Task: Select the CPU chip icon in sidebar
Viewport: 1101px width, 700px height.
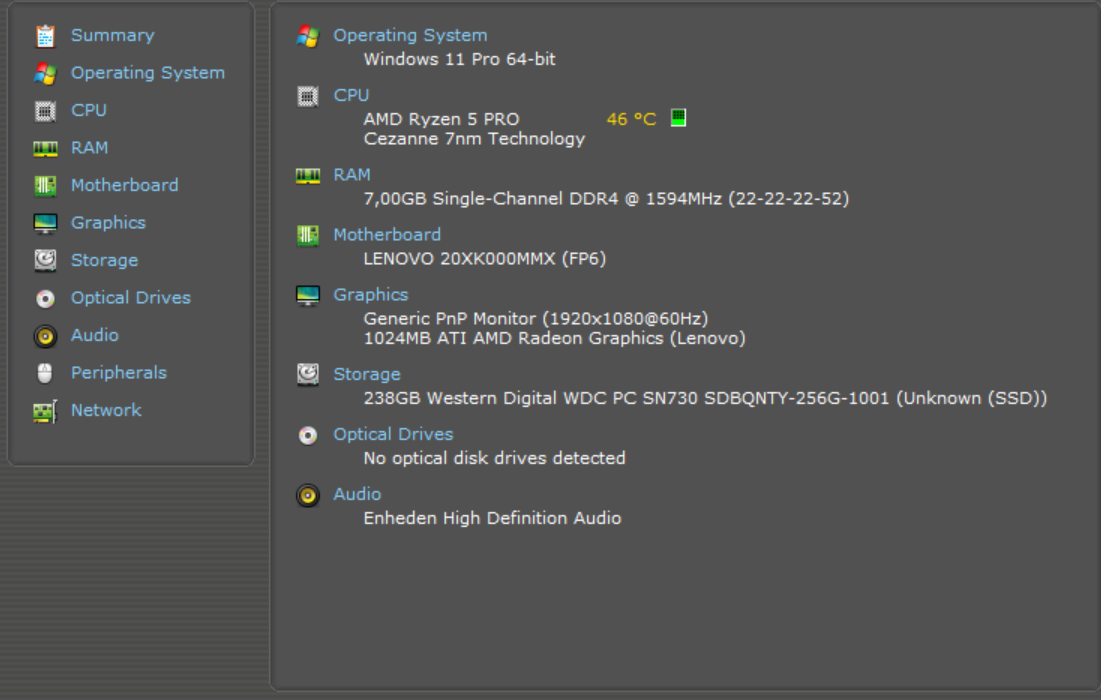Action: click(46, 111)
